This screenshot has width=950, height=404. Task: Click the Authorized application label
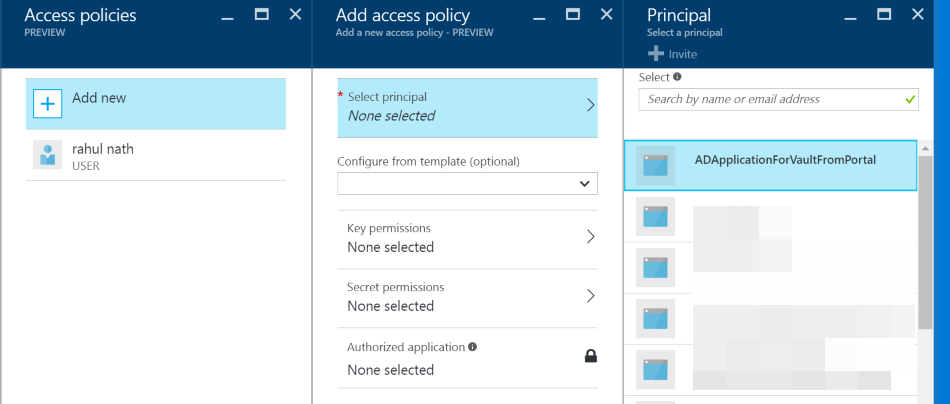pyautogui.click(x=406, y=347)
